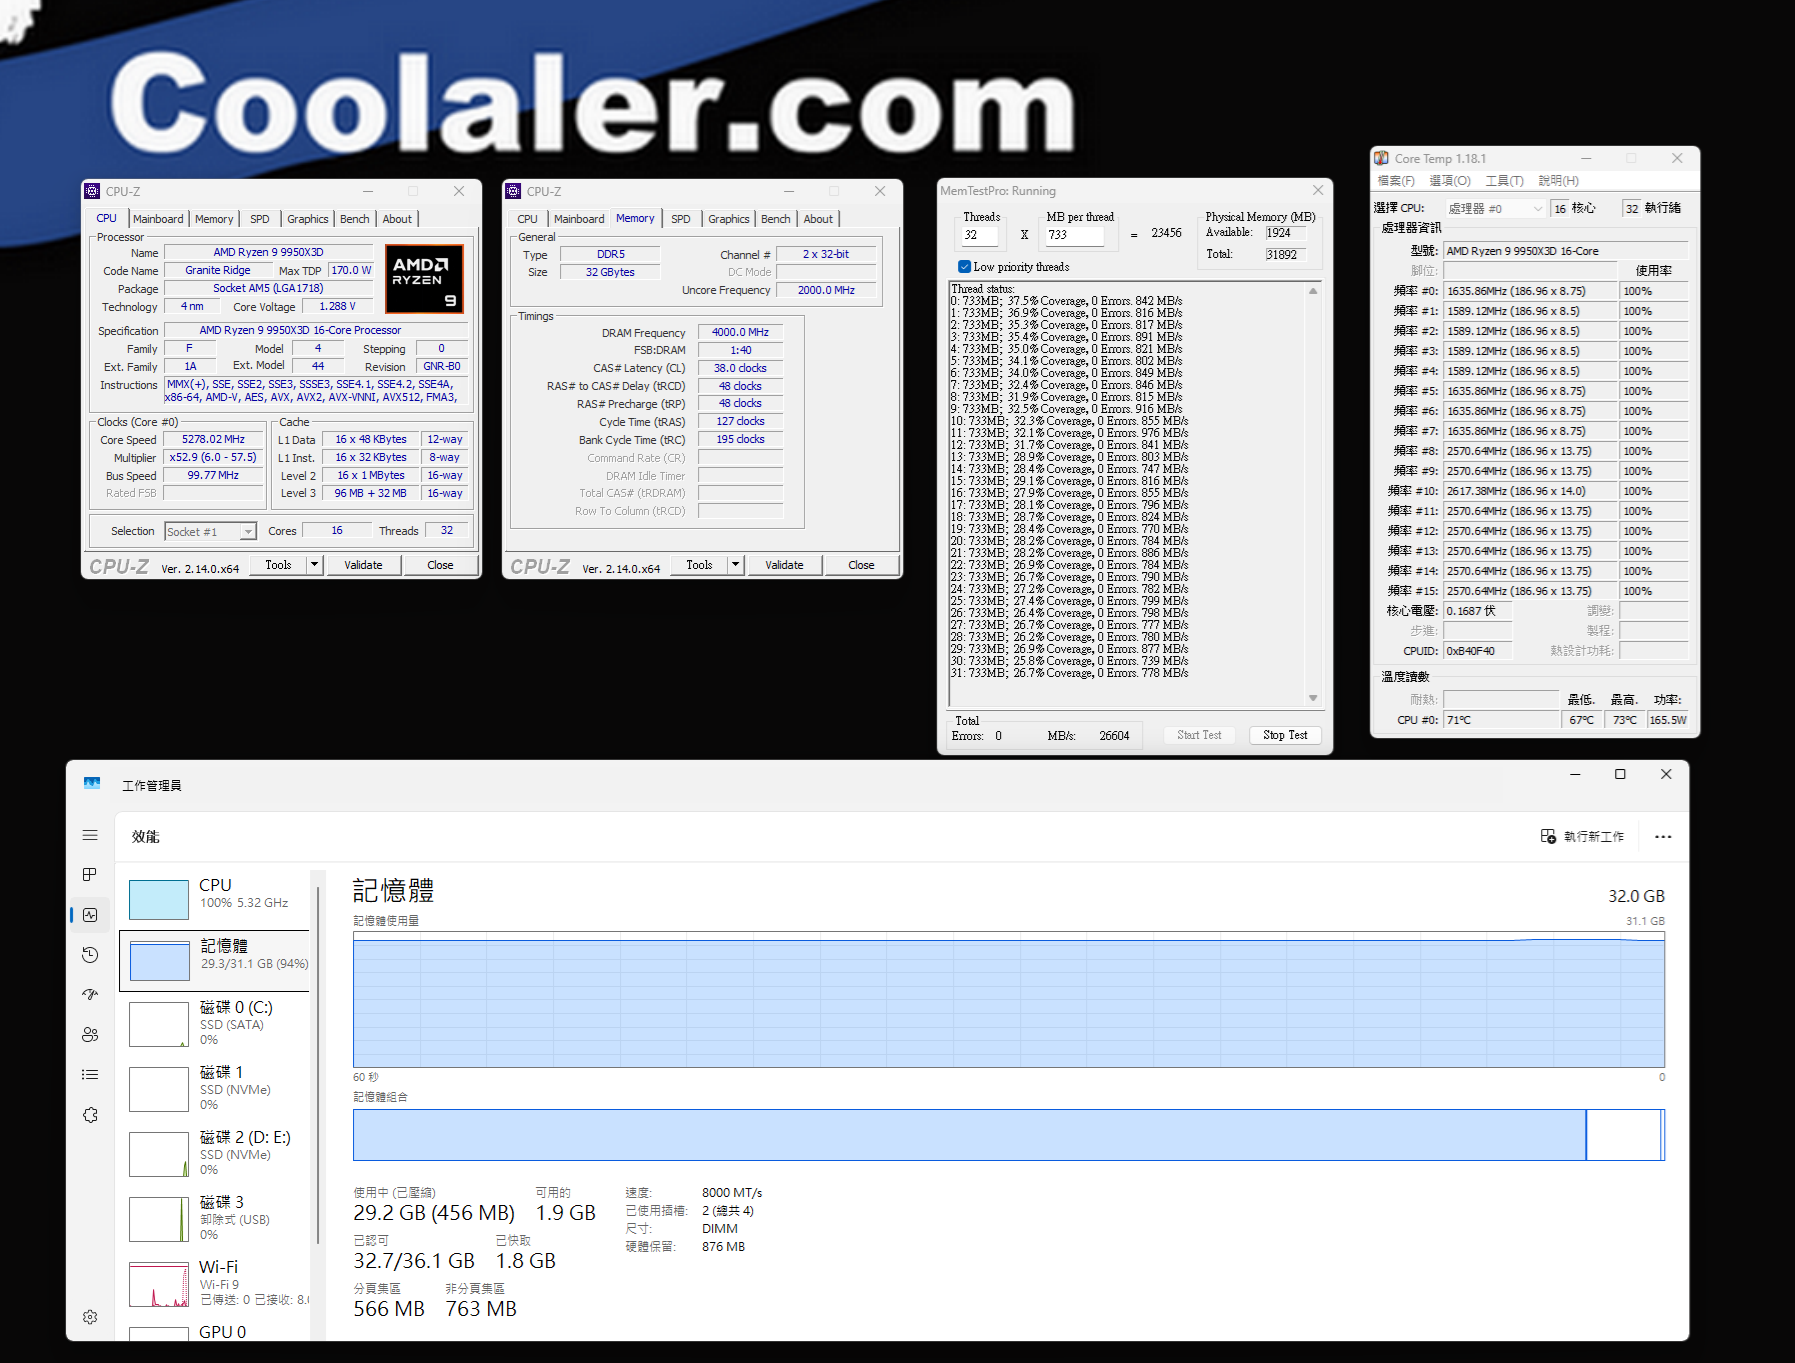This screenshot has width=1795, height=1363.
Task: Select memory performance thumbnail in Task Manager
Action: (x=159, y=961)
